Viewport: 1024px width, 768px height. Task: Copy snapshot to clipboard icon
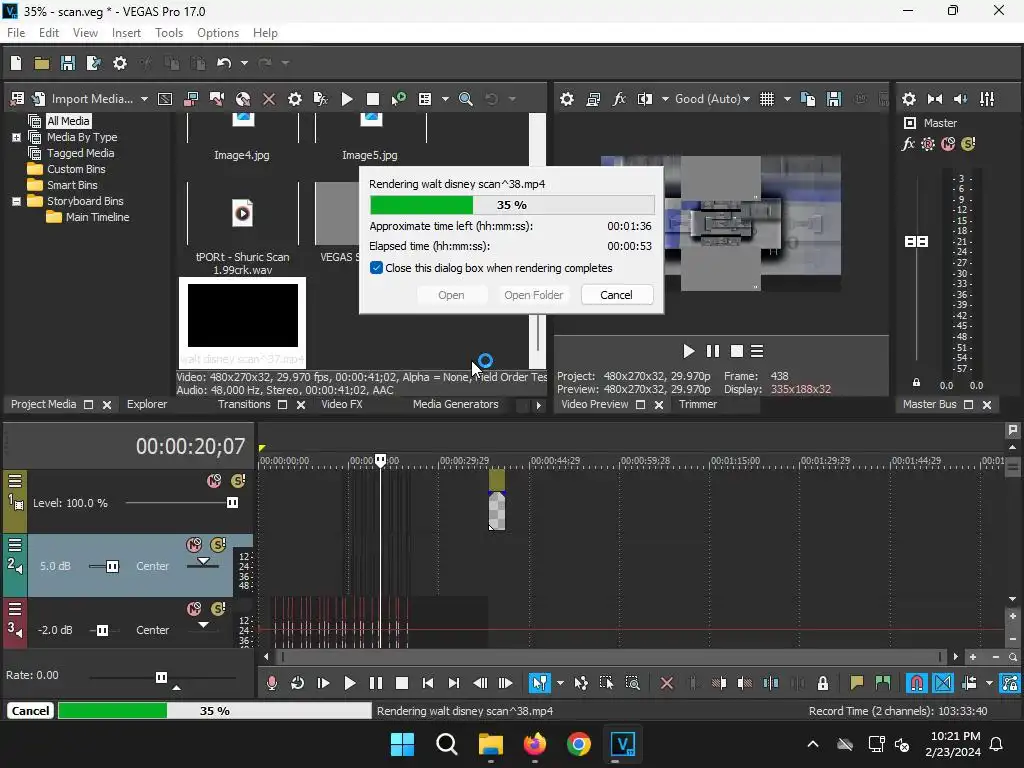tap(808, 99)
